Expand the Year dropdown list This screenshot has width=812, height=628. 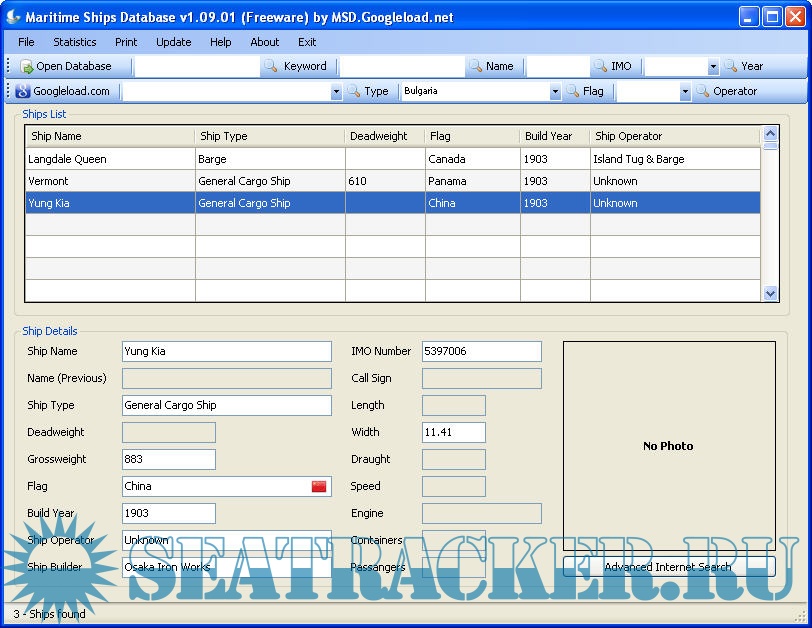[x=713, y=67]
